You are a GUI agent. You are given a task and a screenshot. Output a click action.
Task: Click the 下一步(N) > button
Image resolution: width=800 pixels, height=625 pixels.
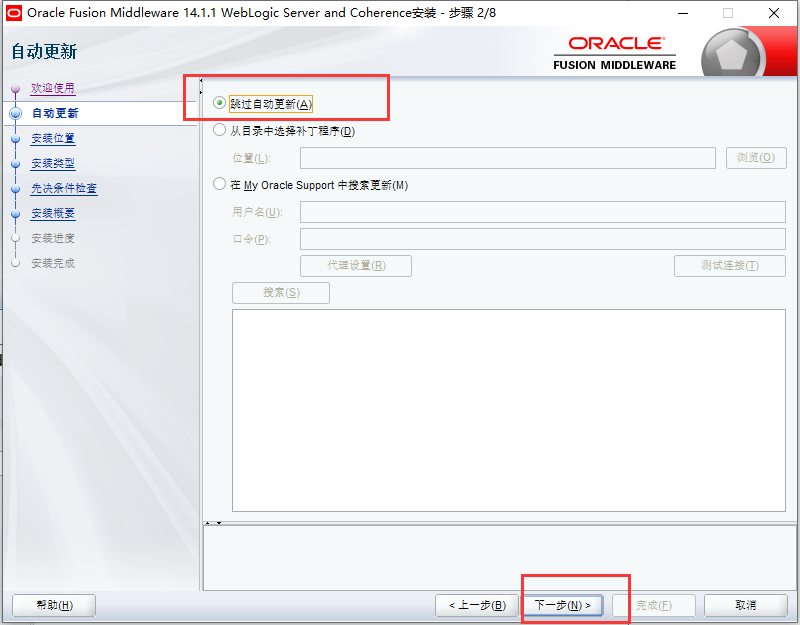click(x=562, y=605)
